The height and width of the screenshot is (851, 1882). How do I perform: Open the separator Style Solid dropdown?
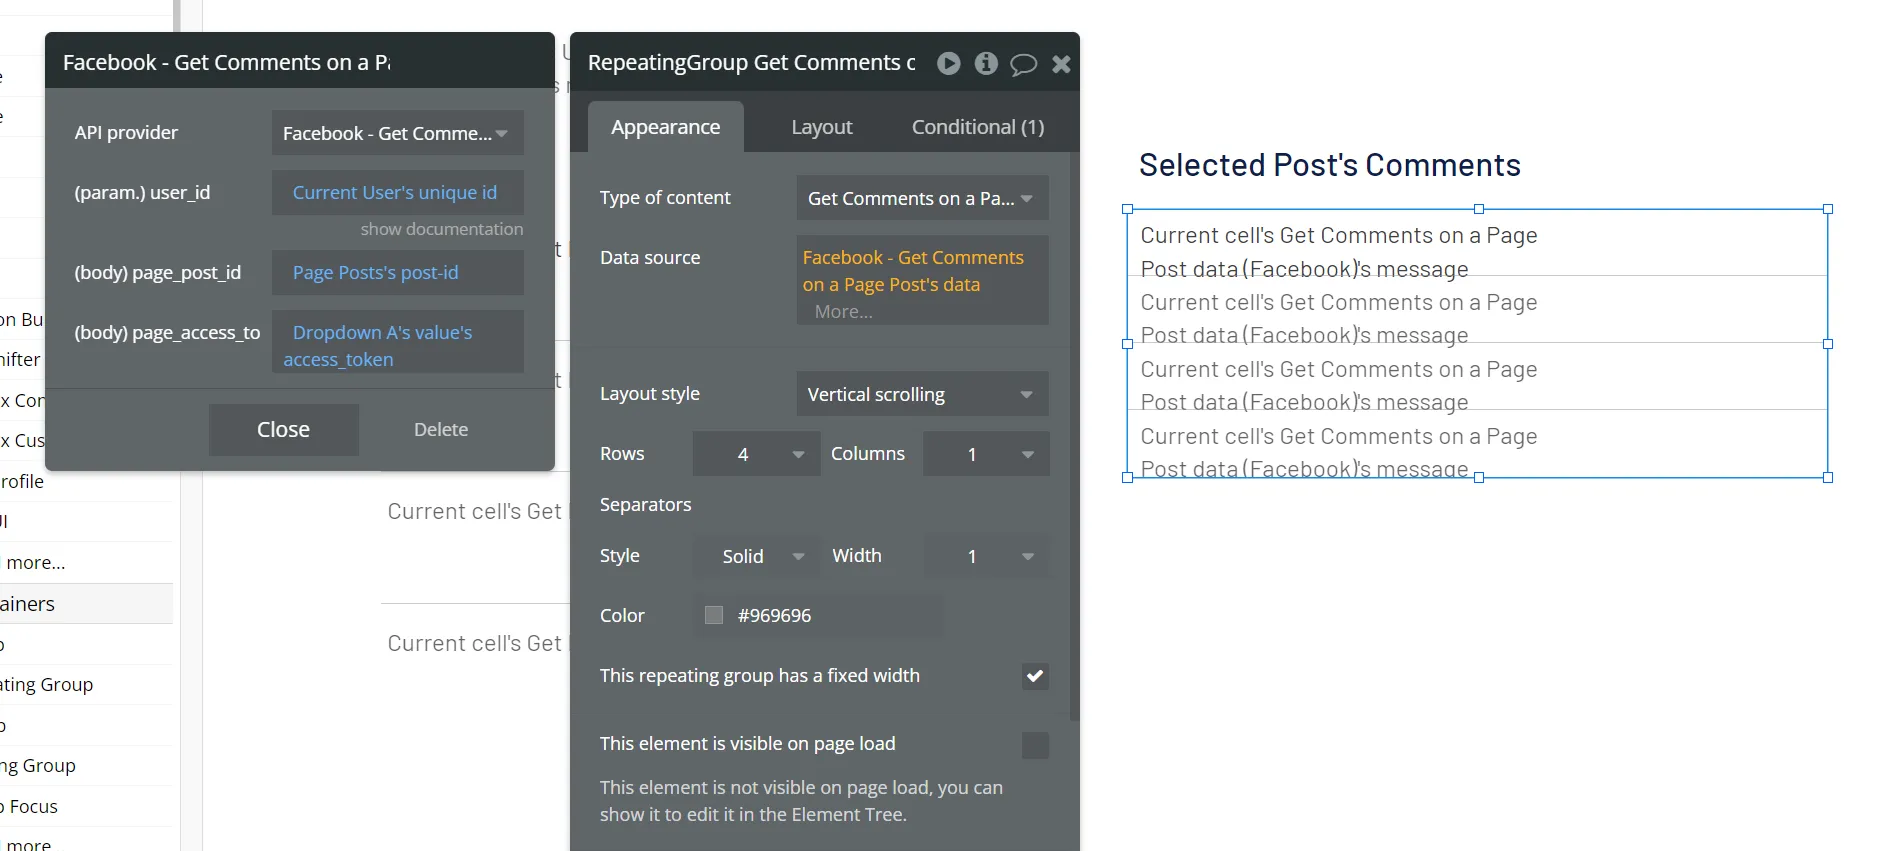756,556
